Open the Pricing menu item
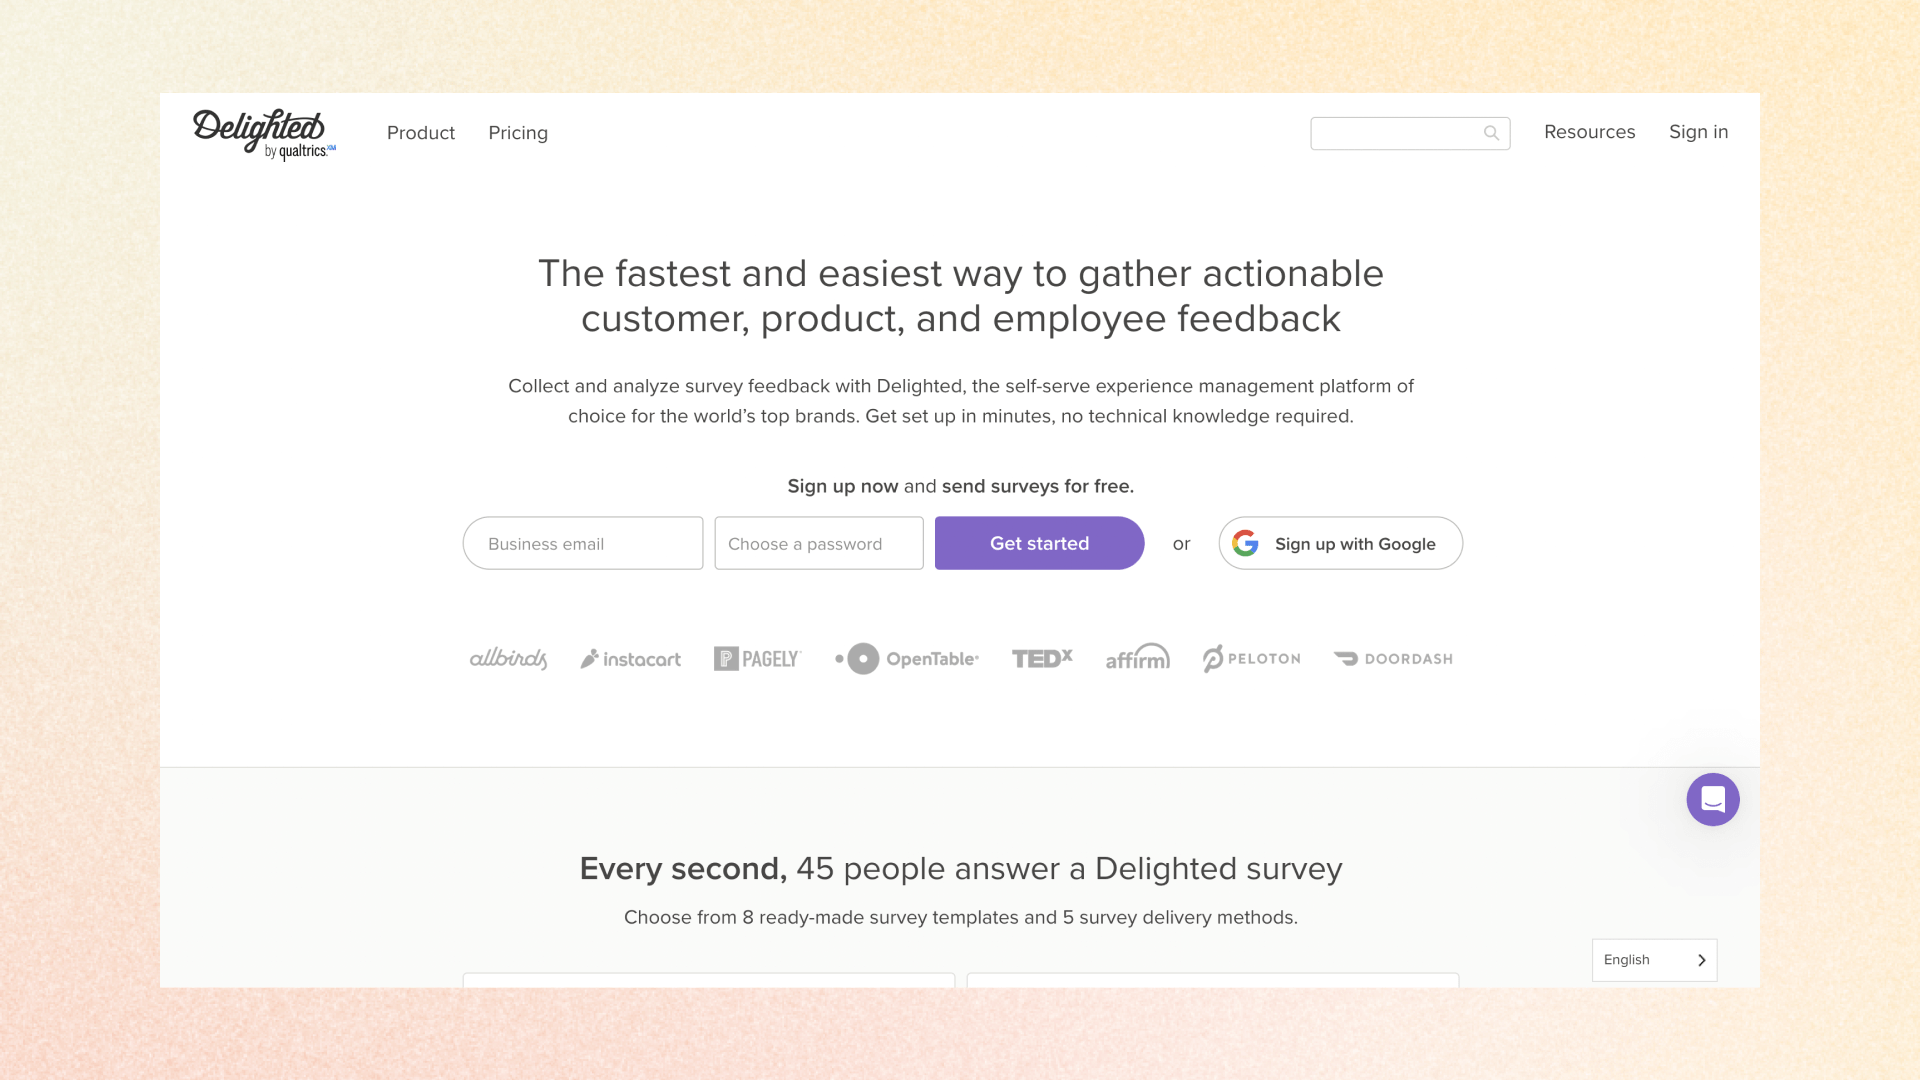Viewport: 1920px width, 1080px height. point(518,132)
